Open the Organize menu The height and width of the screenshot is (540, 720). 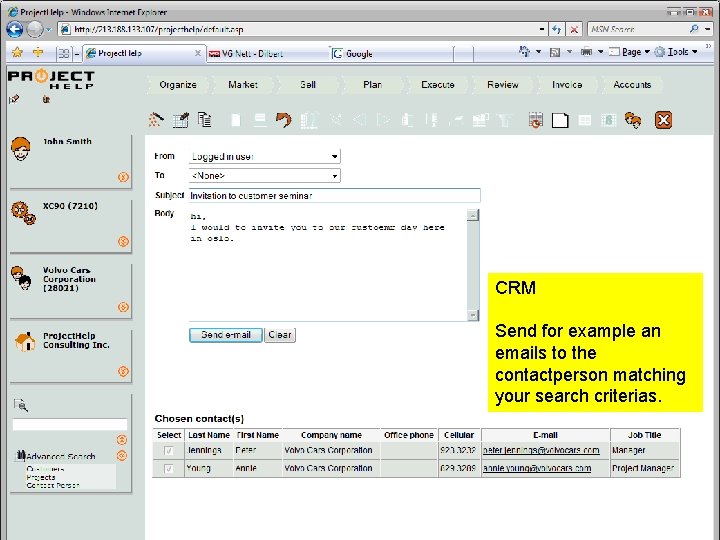point(178,85)
